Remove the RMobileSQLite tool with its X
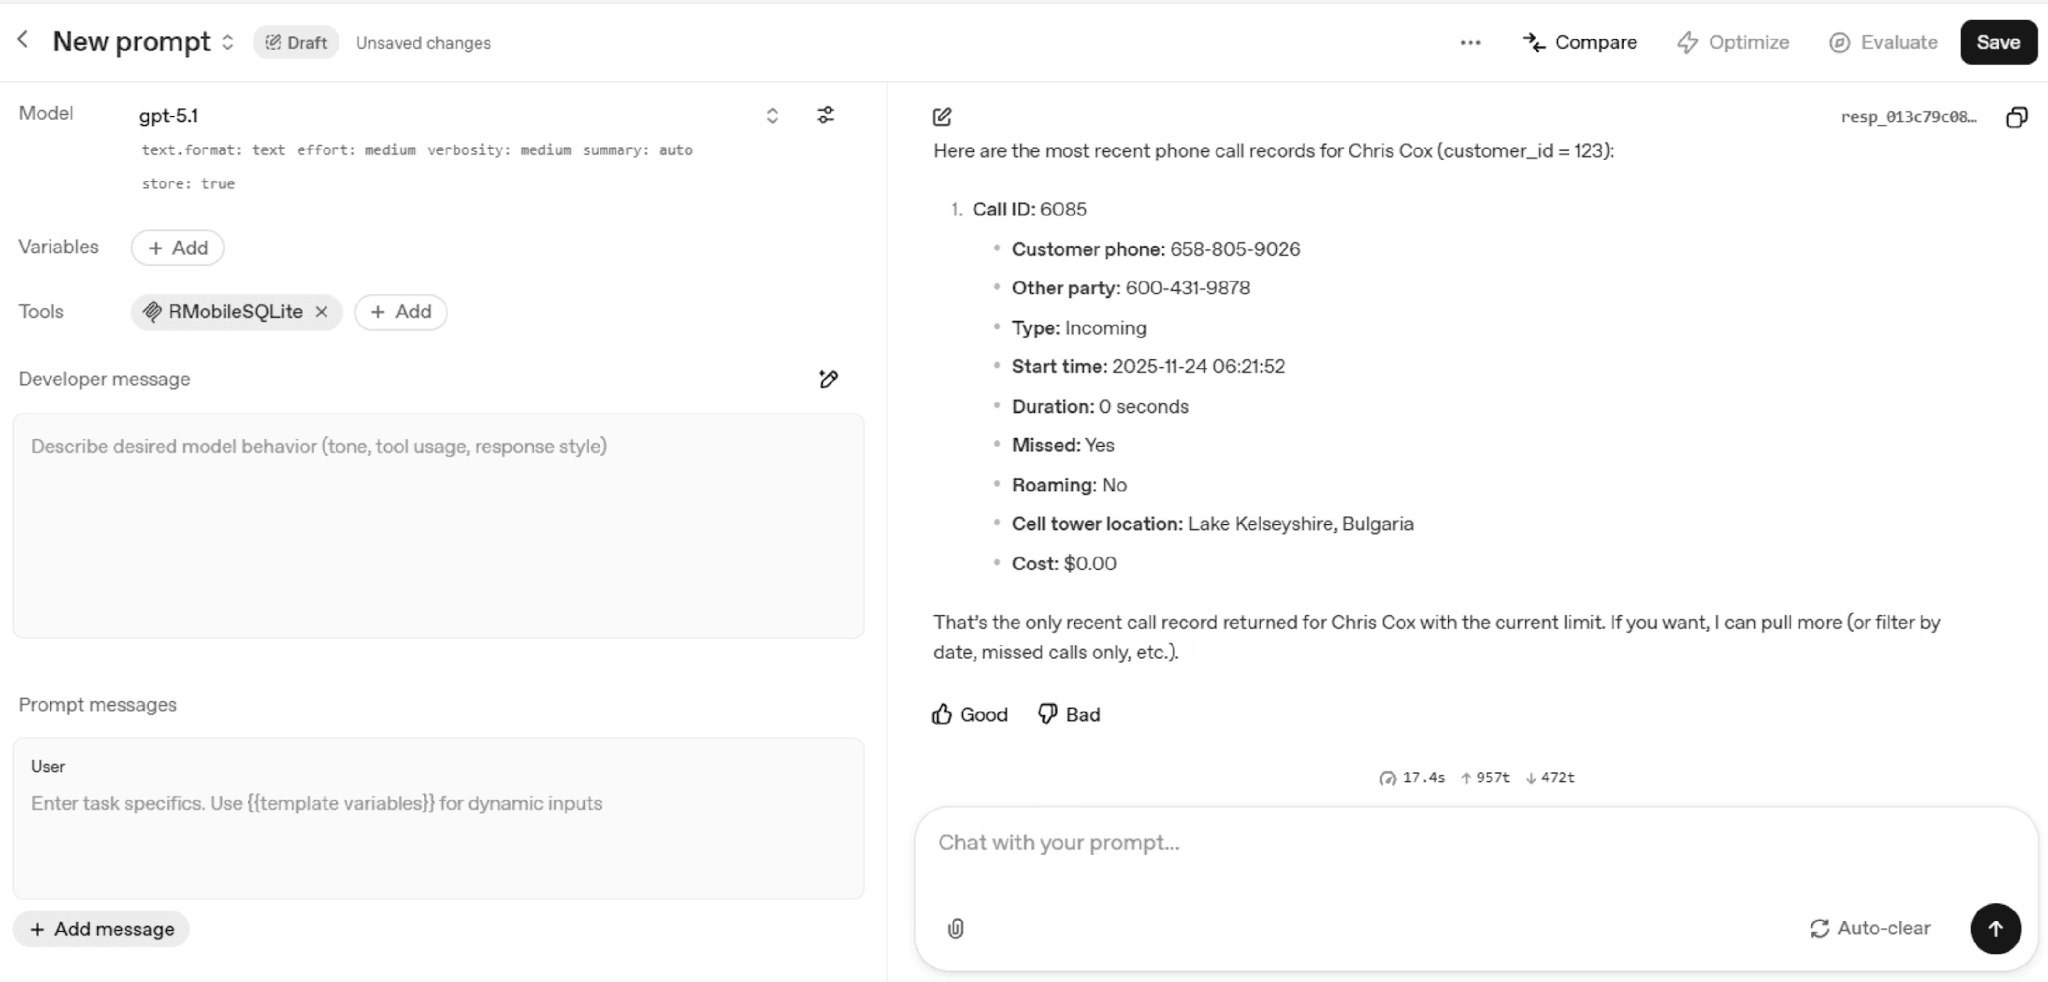Screen dimensions: 2048x982 pos(321,312)
